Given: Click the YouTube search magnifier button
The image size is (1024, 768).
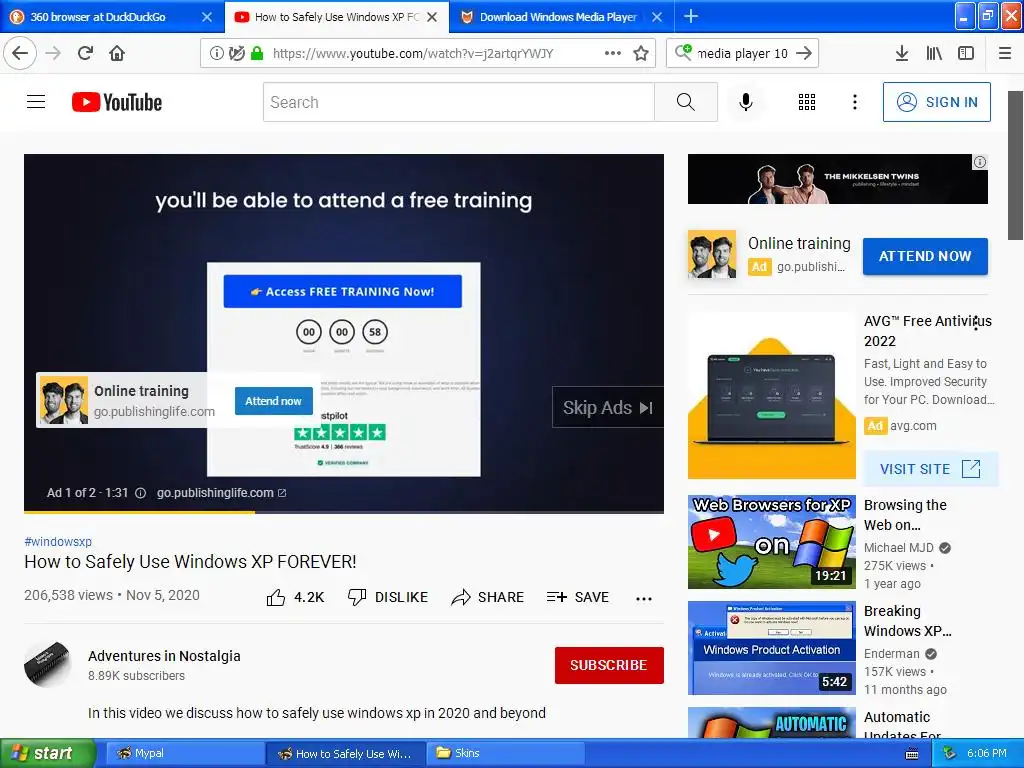Looking at the screenshot, I should [686, 102].
